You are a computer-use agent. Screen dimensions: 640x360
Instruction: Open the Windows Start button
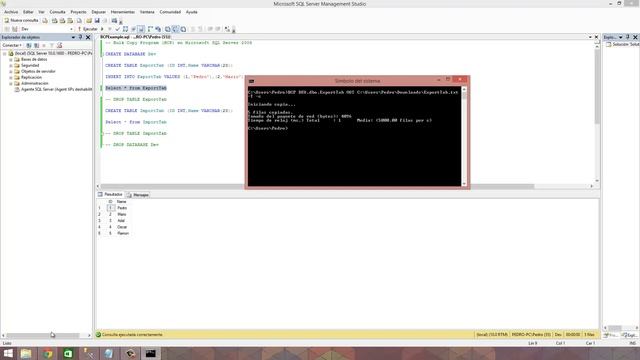7,353
